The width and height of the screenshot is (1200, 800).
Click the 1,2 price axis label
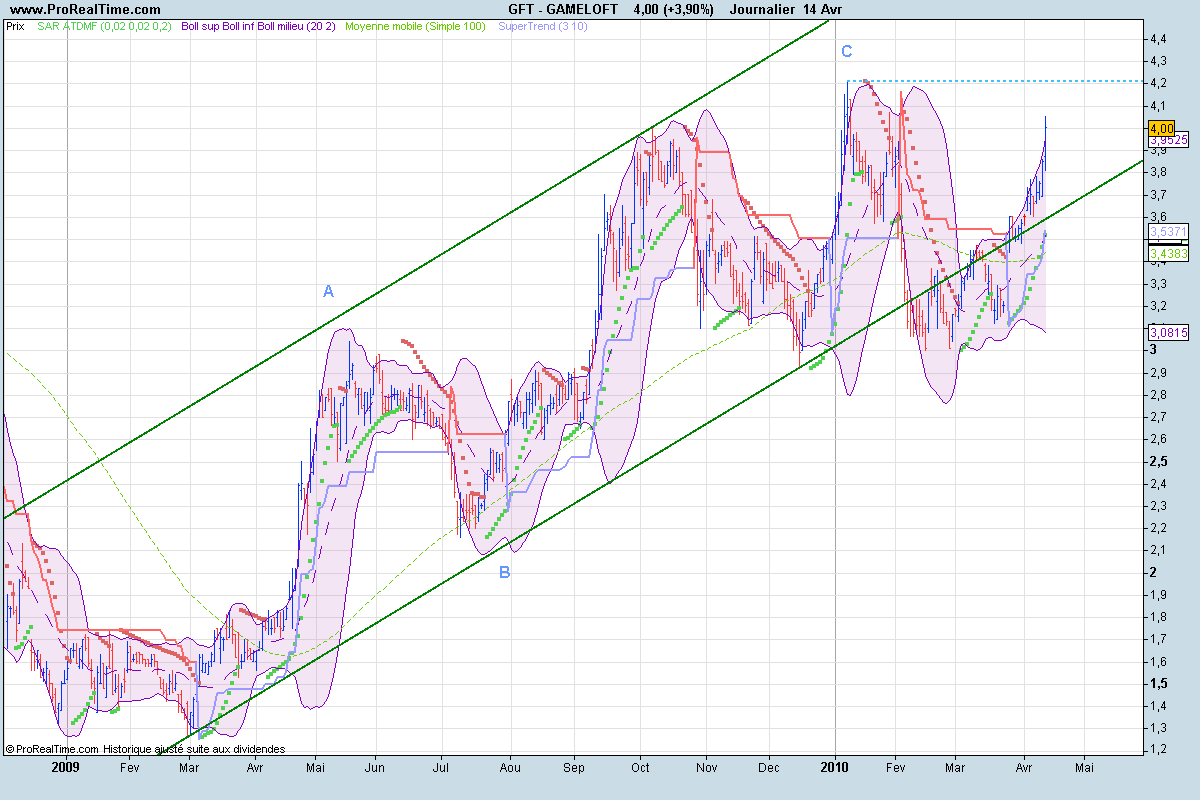click(x=1157, y=750)
